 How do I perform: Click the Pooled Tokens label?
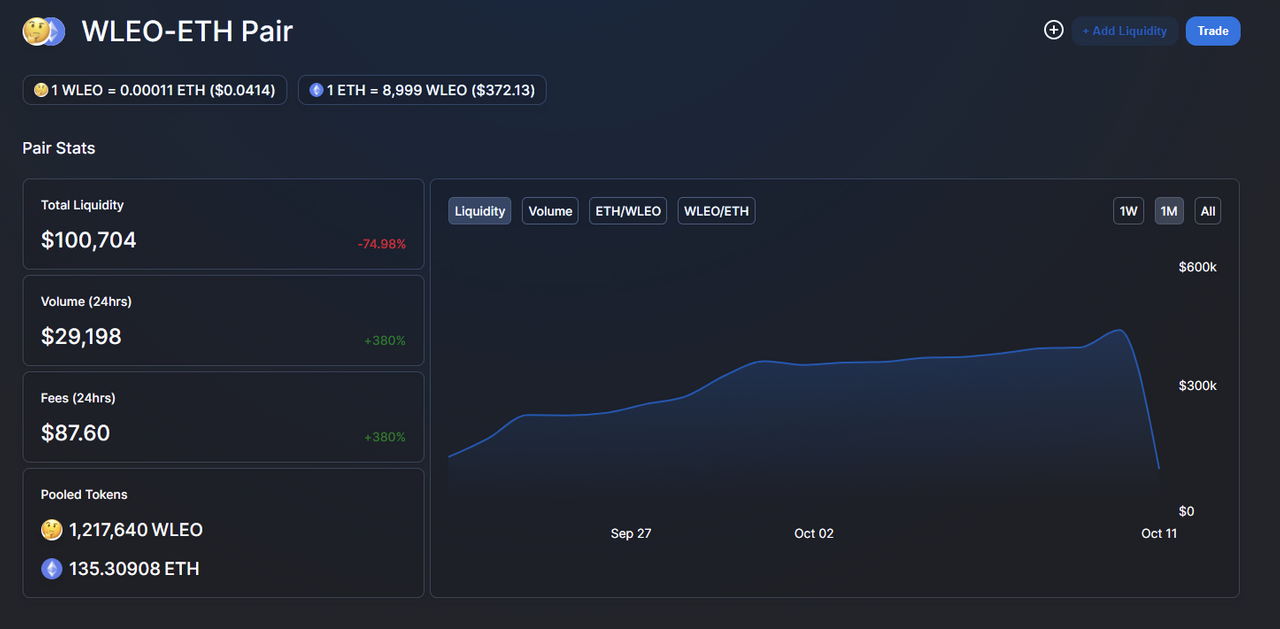tap(84, 494)
